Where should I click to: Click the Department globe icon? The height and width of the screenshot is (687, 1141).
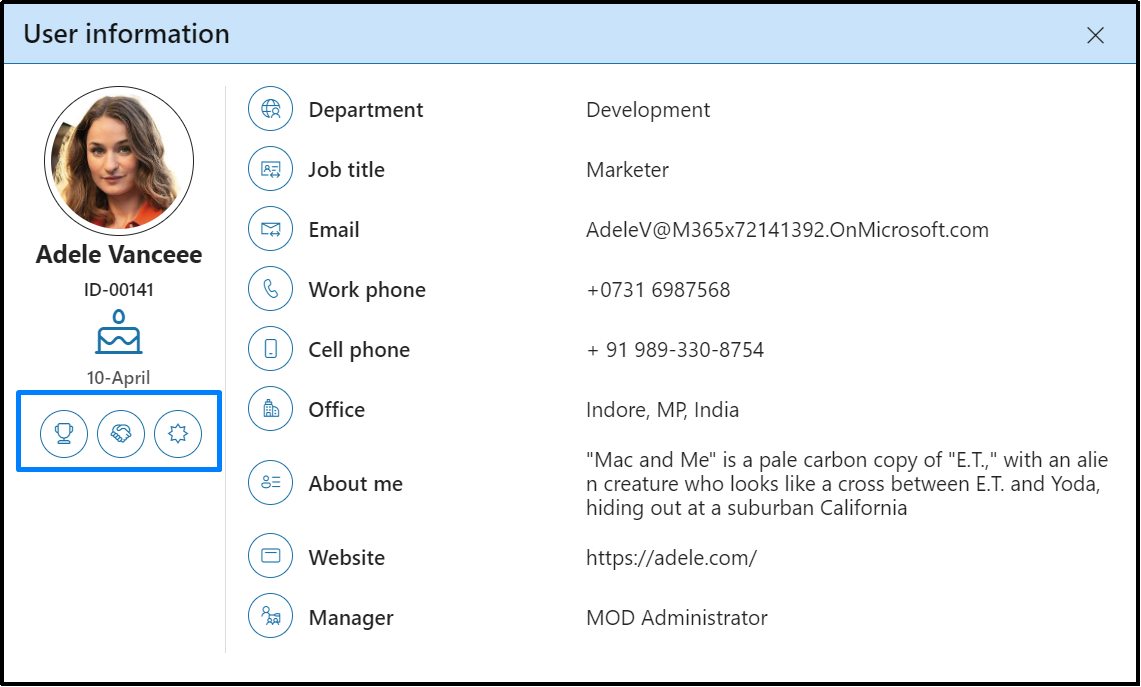pyautogui.click(x=271, y=109)
